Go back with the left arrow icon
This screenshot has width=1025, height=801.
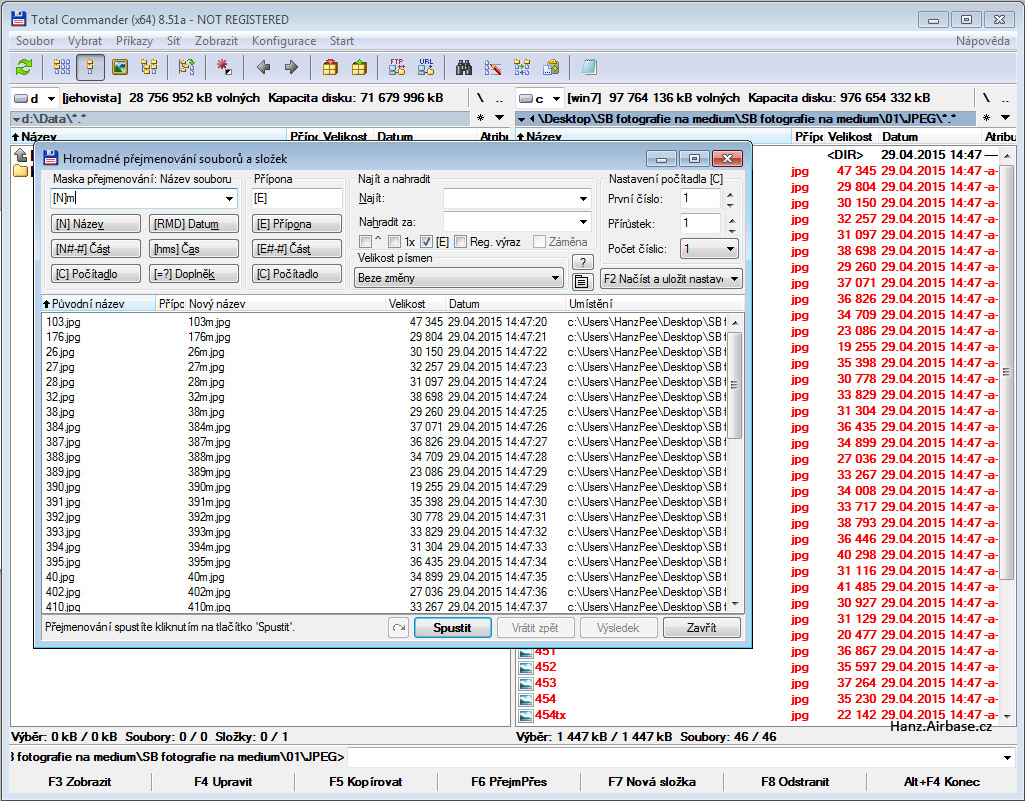point(263,67)
